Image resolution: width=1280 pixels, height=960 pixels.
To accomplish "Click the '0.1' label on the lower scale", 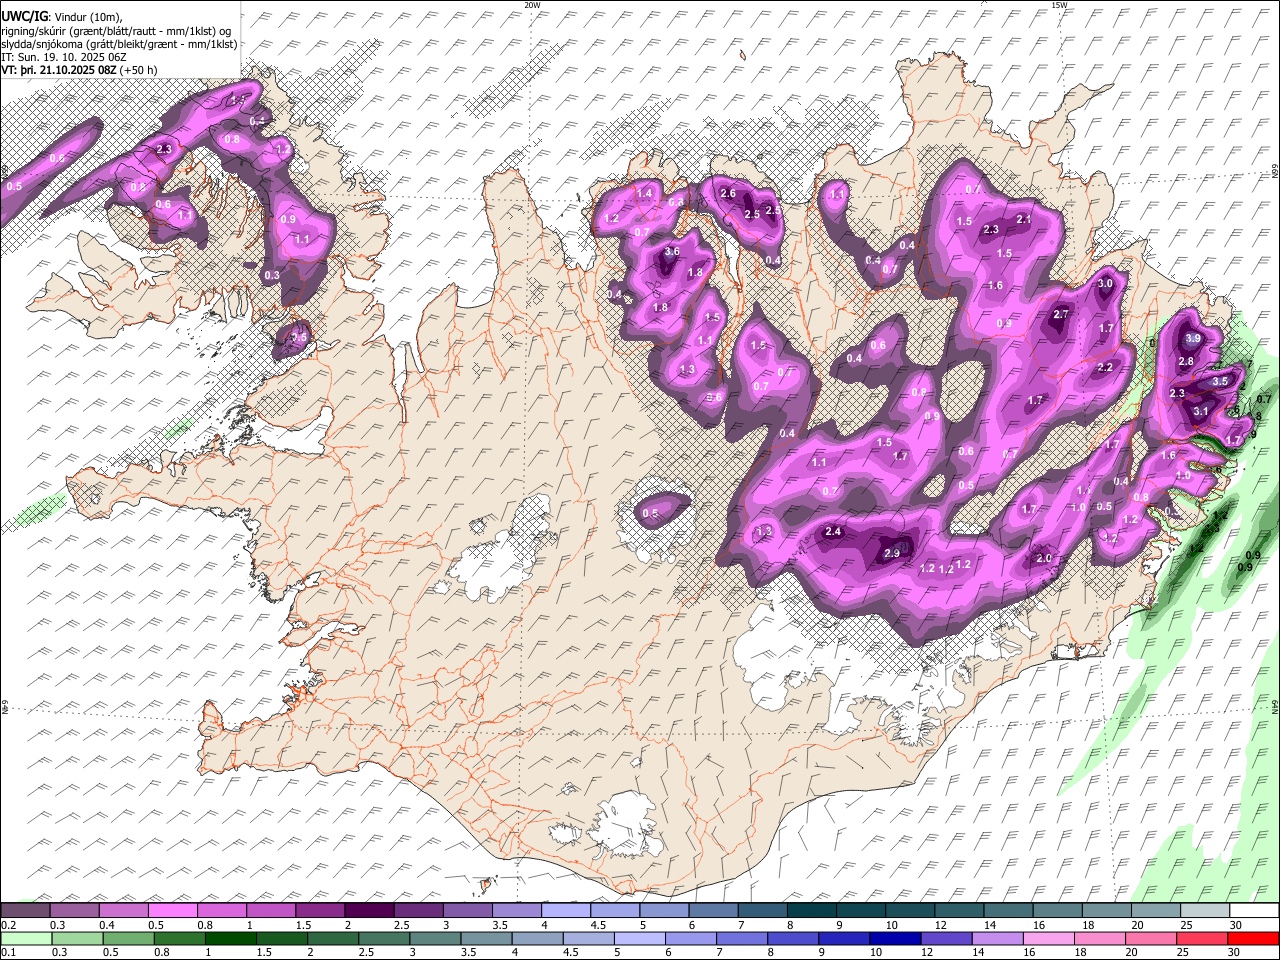I will 8,952.
